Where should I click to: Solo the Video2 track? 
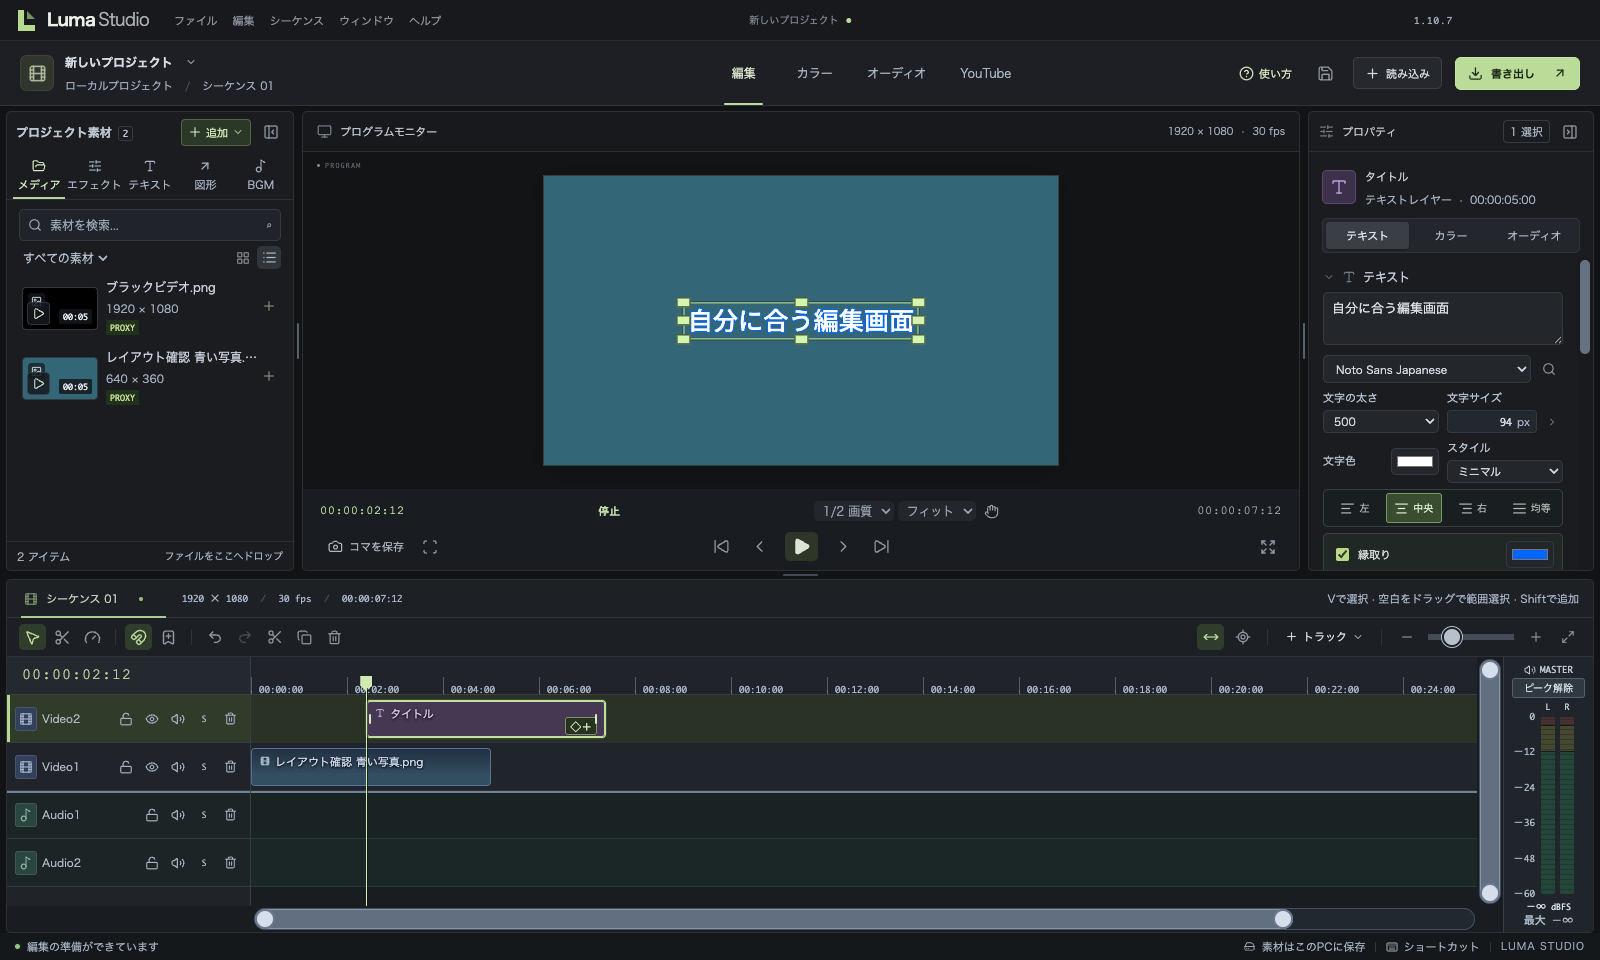click(204, 719)
